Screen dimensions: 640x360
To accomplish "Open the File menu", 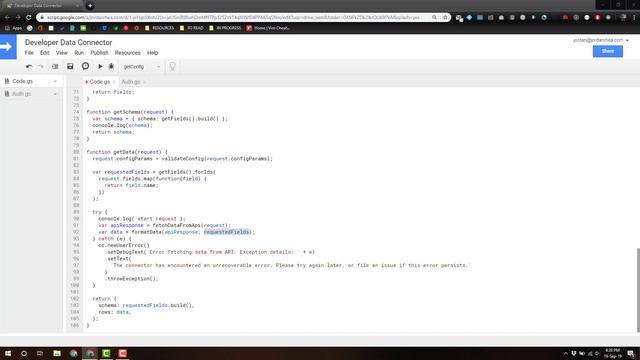I will coord(29,53).
